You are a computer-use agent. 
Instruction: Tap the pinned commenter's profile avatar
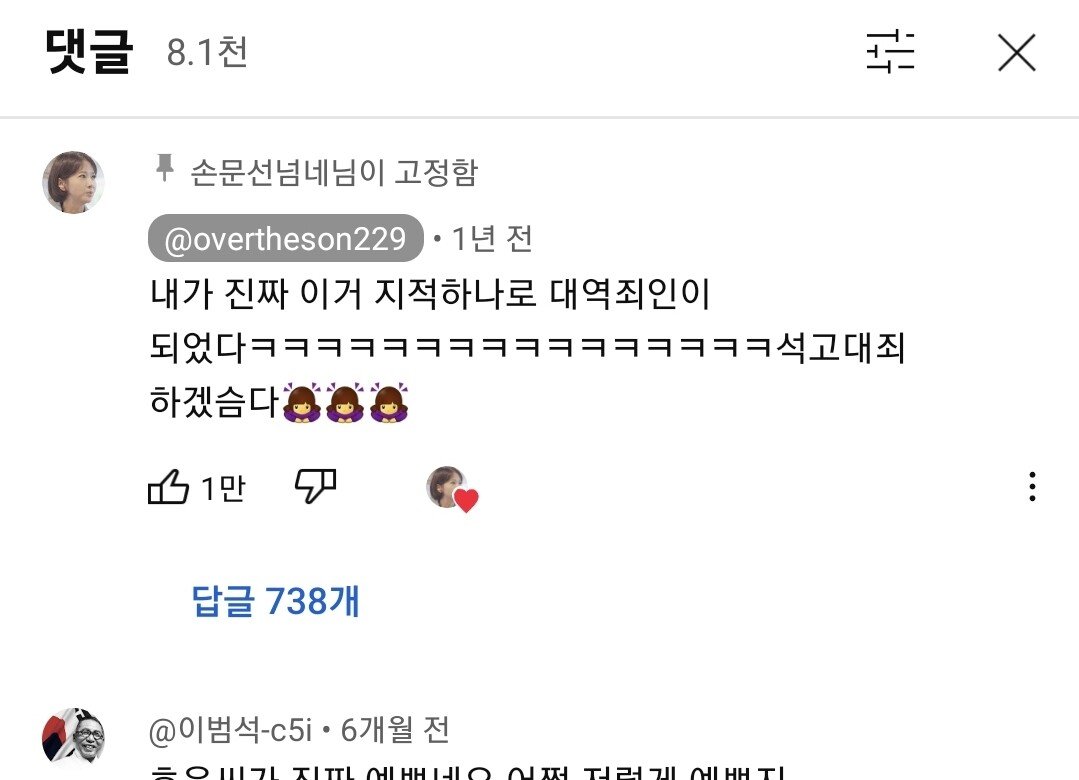(74, 182)
